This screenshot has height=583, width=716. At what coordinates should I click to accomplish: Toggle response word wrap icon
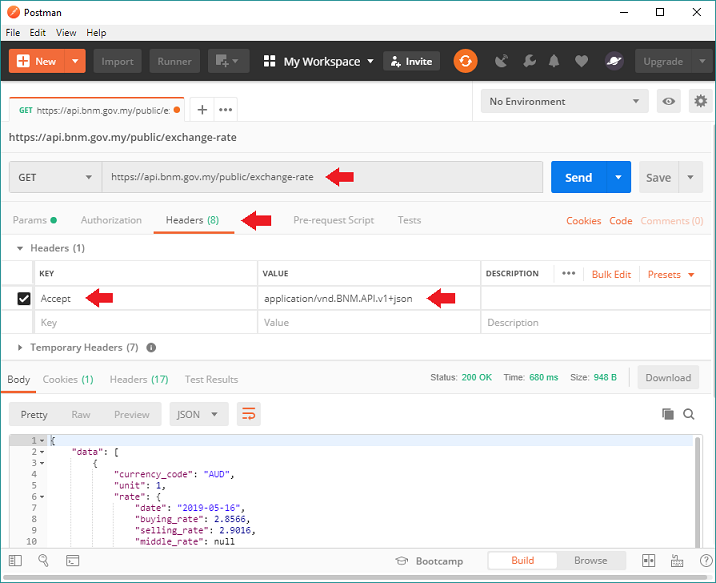(249, 414)
